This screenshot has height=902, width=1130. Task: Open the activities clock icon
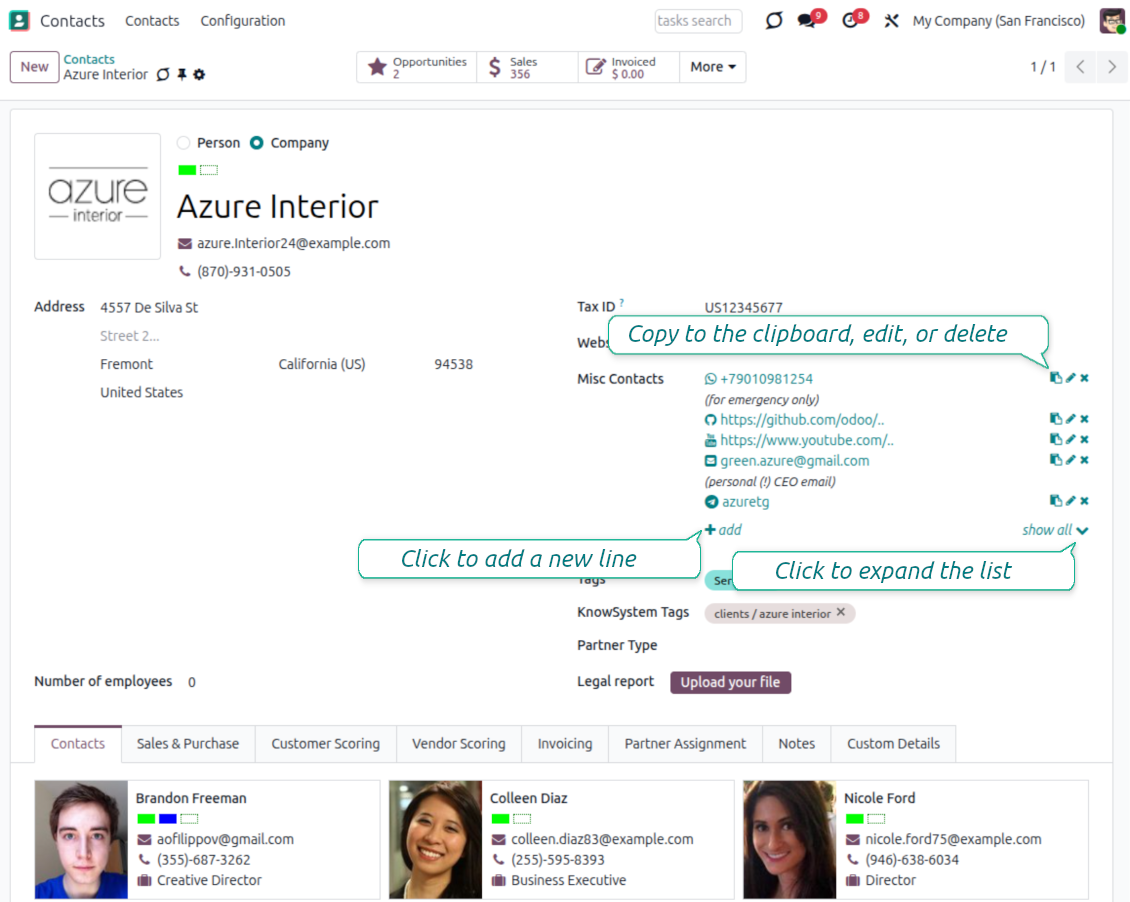850,21
